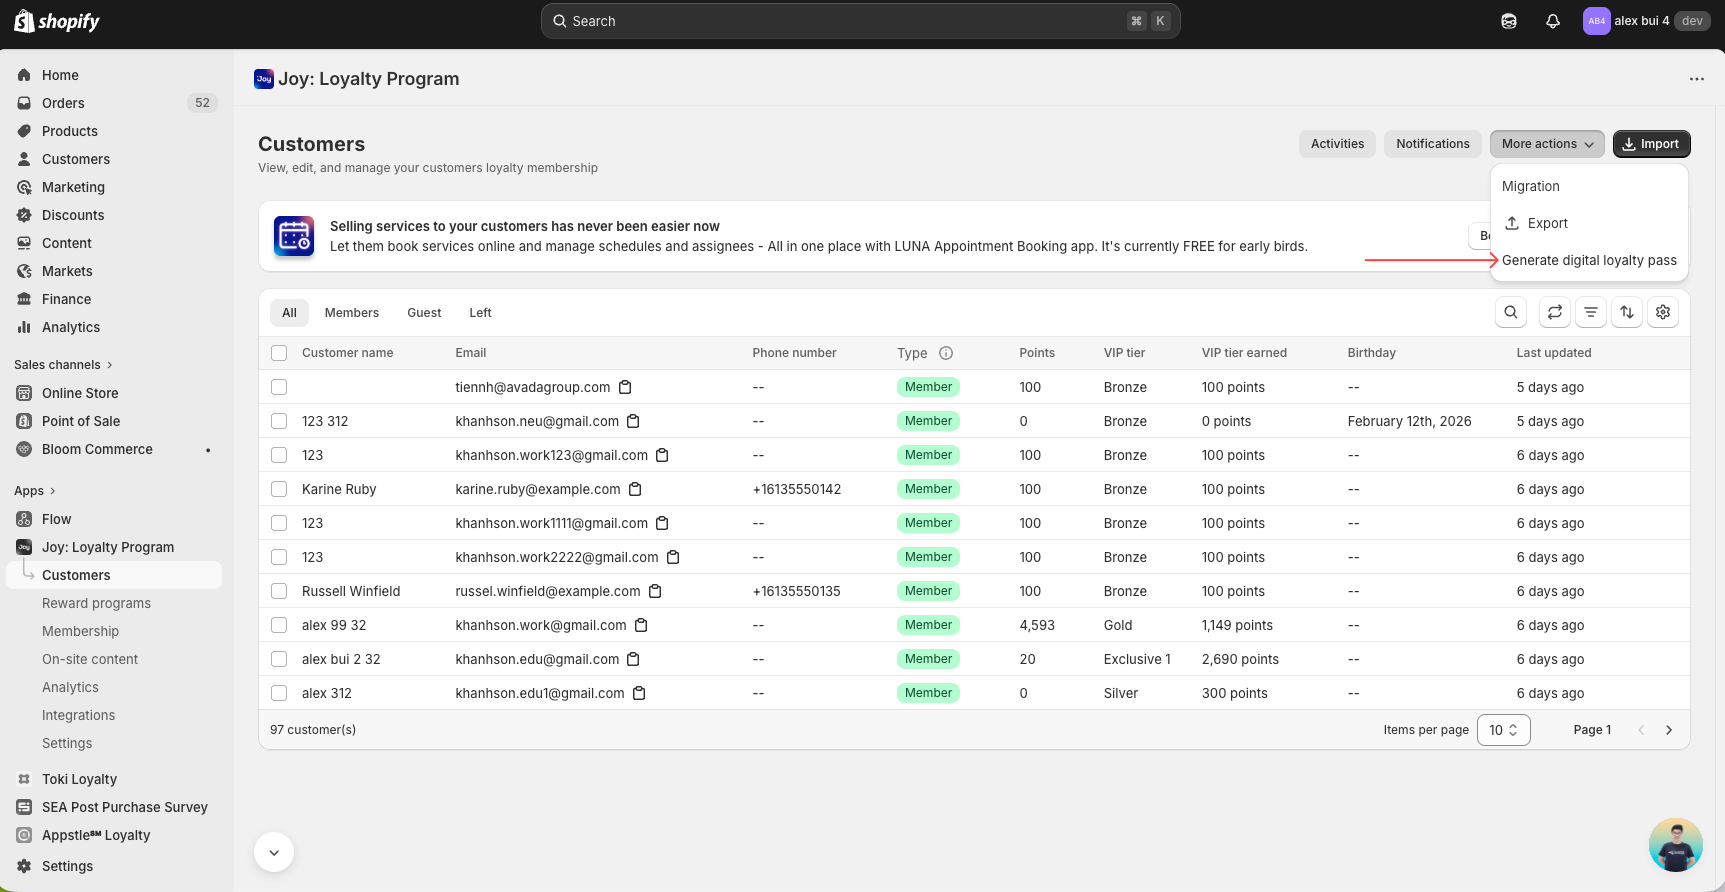The width and height of the screenshot is (1725, 892).
Task: Select the Russell Winfield row checkbox
Action: 279,591
